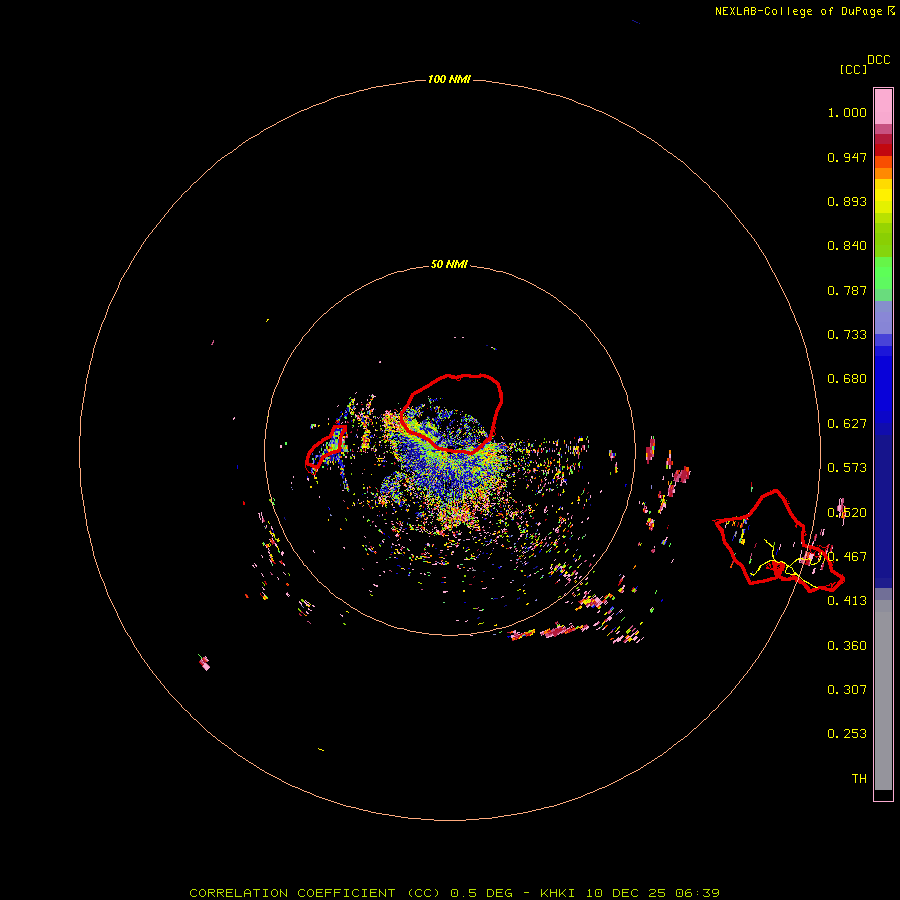This screenshot has height=900, width=900.
Task: Select the 0.787 legend value
Action: click(847, 290)
